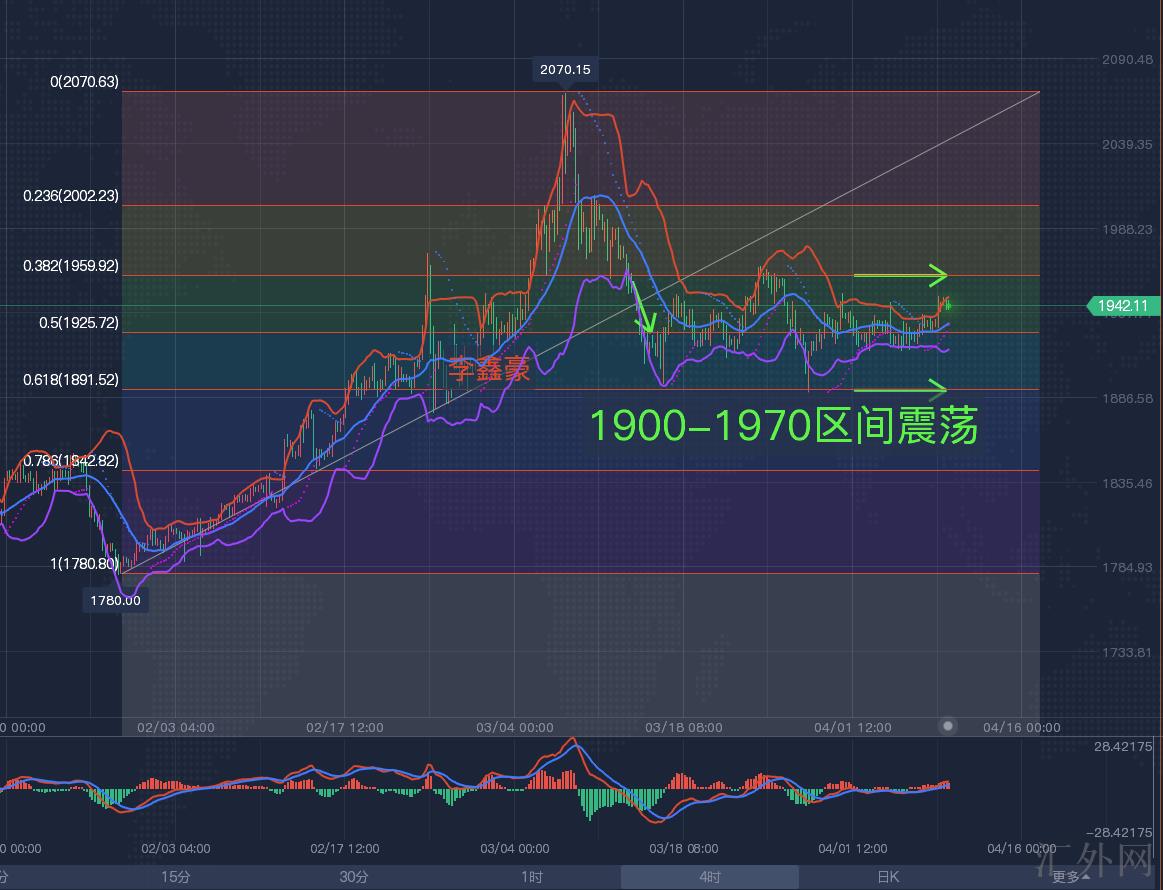This screenshot has width=1163, height=890.
Task: Click the lower green right-pointing arrow annotation
Action: coord(898,389)
